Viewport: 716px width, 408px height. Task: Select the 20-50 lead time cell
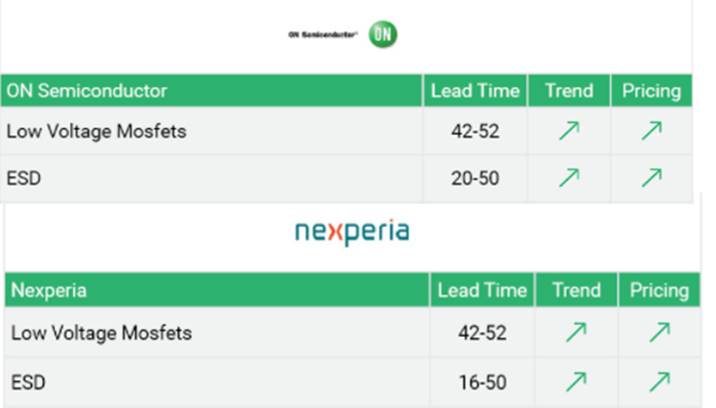pos(475,178)
